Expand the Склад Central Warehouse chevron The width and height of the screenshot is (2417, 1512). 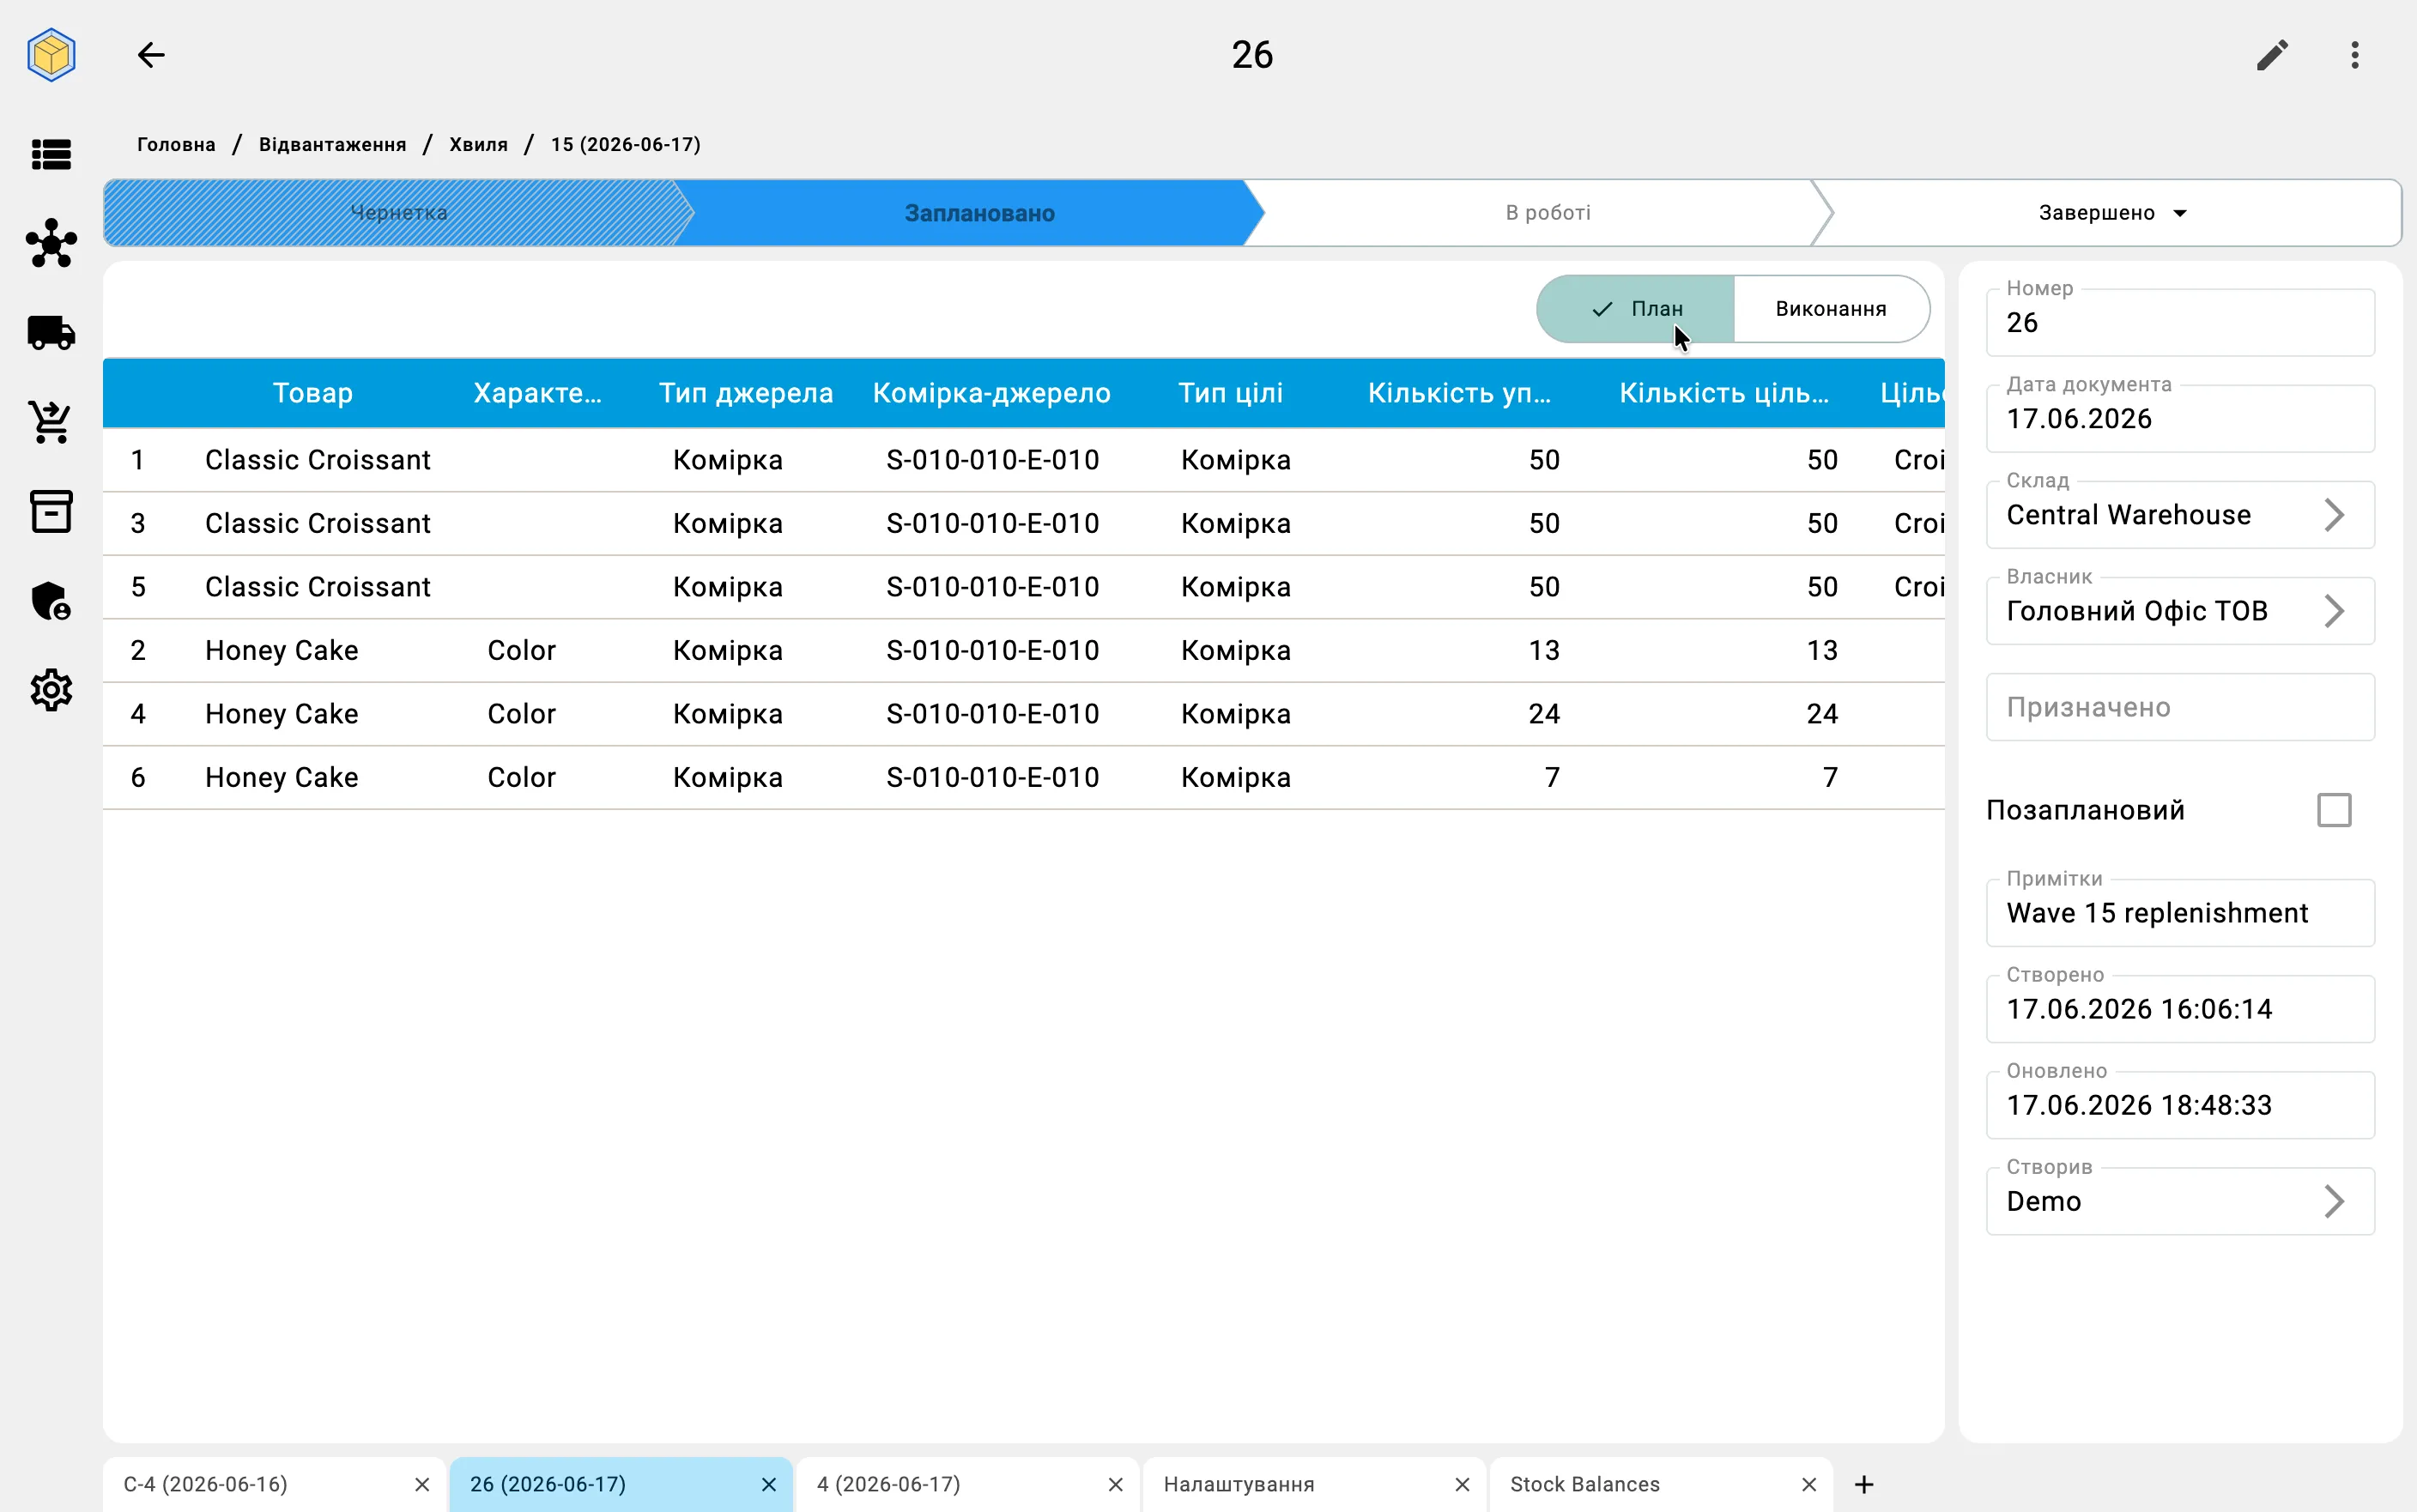click(x=2333, y=515)
